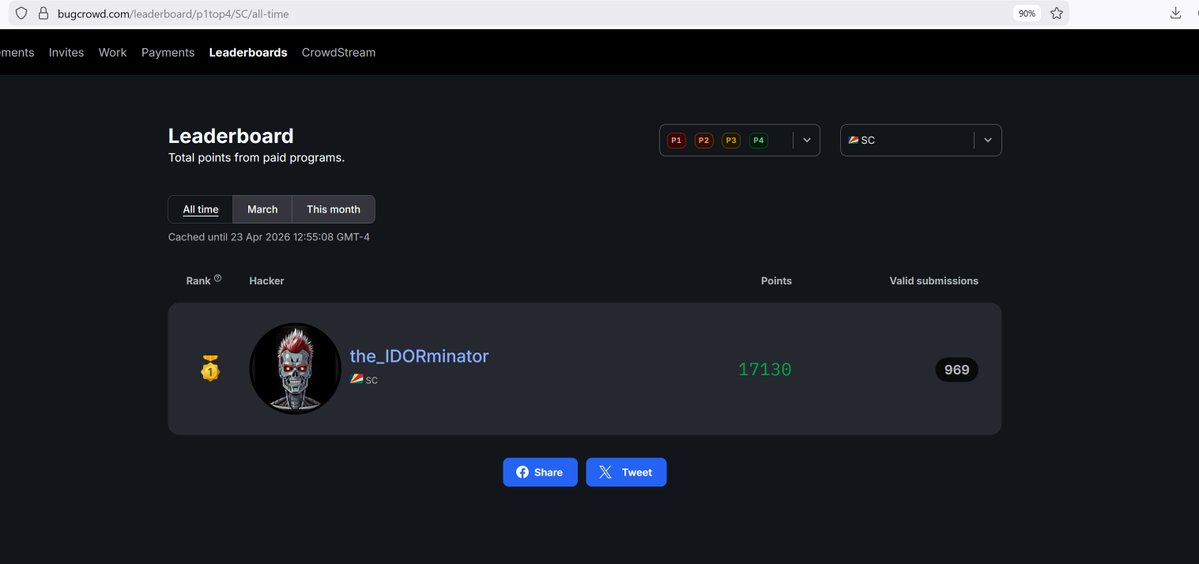
Task: Click the Cached until 23 Apr 2026 text
Action: (x=269, y=237)
